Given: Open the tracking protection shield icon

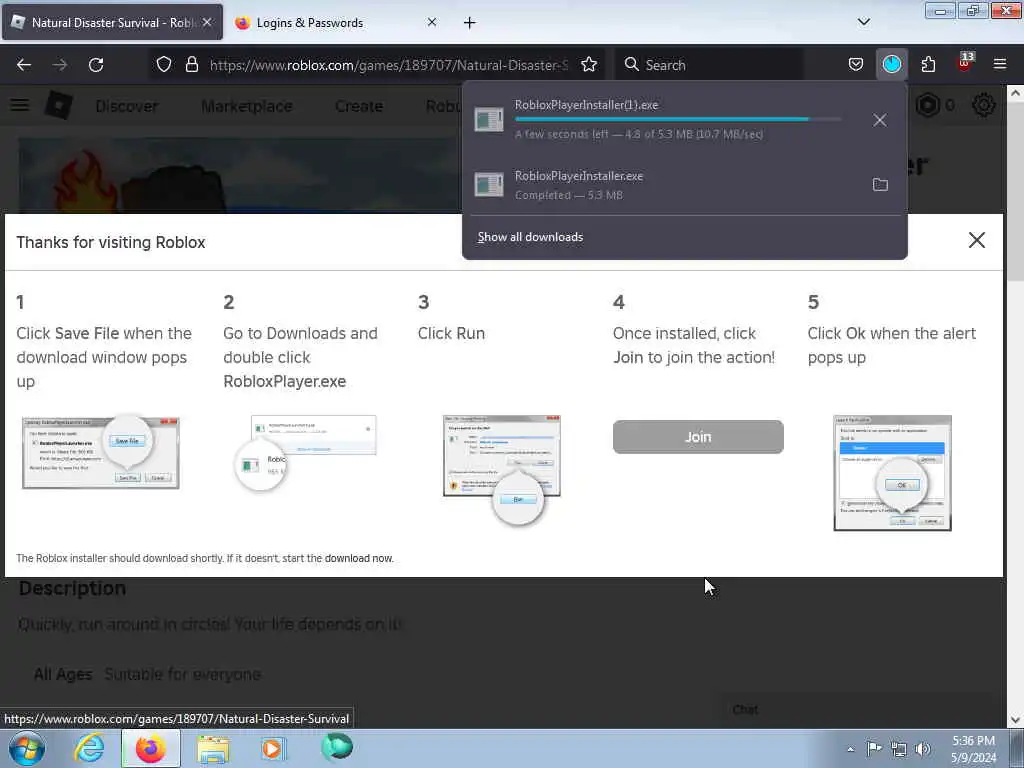Looking at the screenshot, I should pos(164,65).
